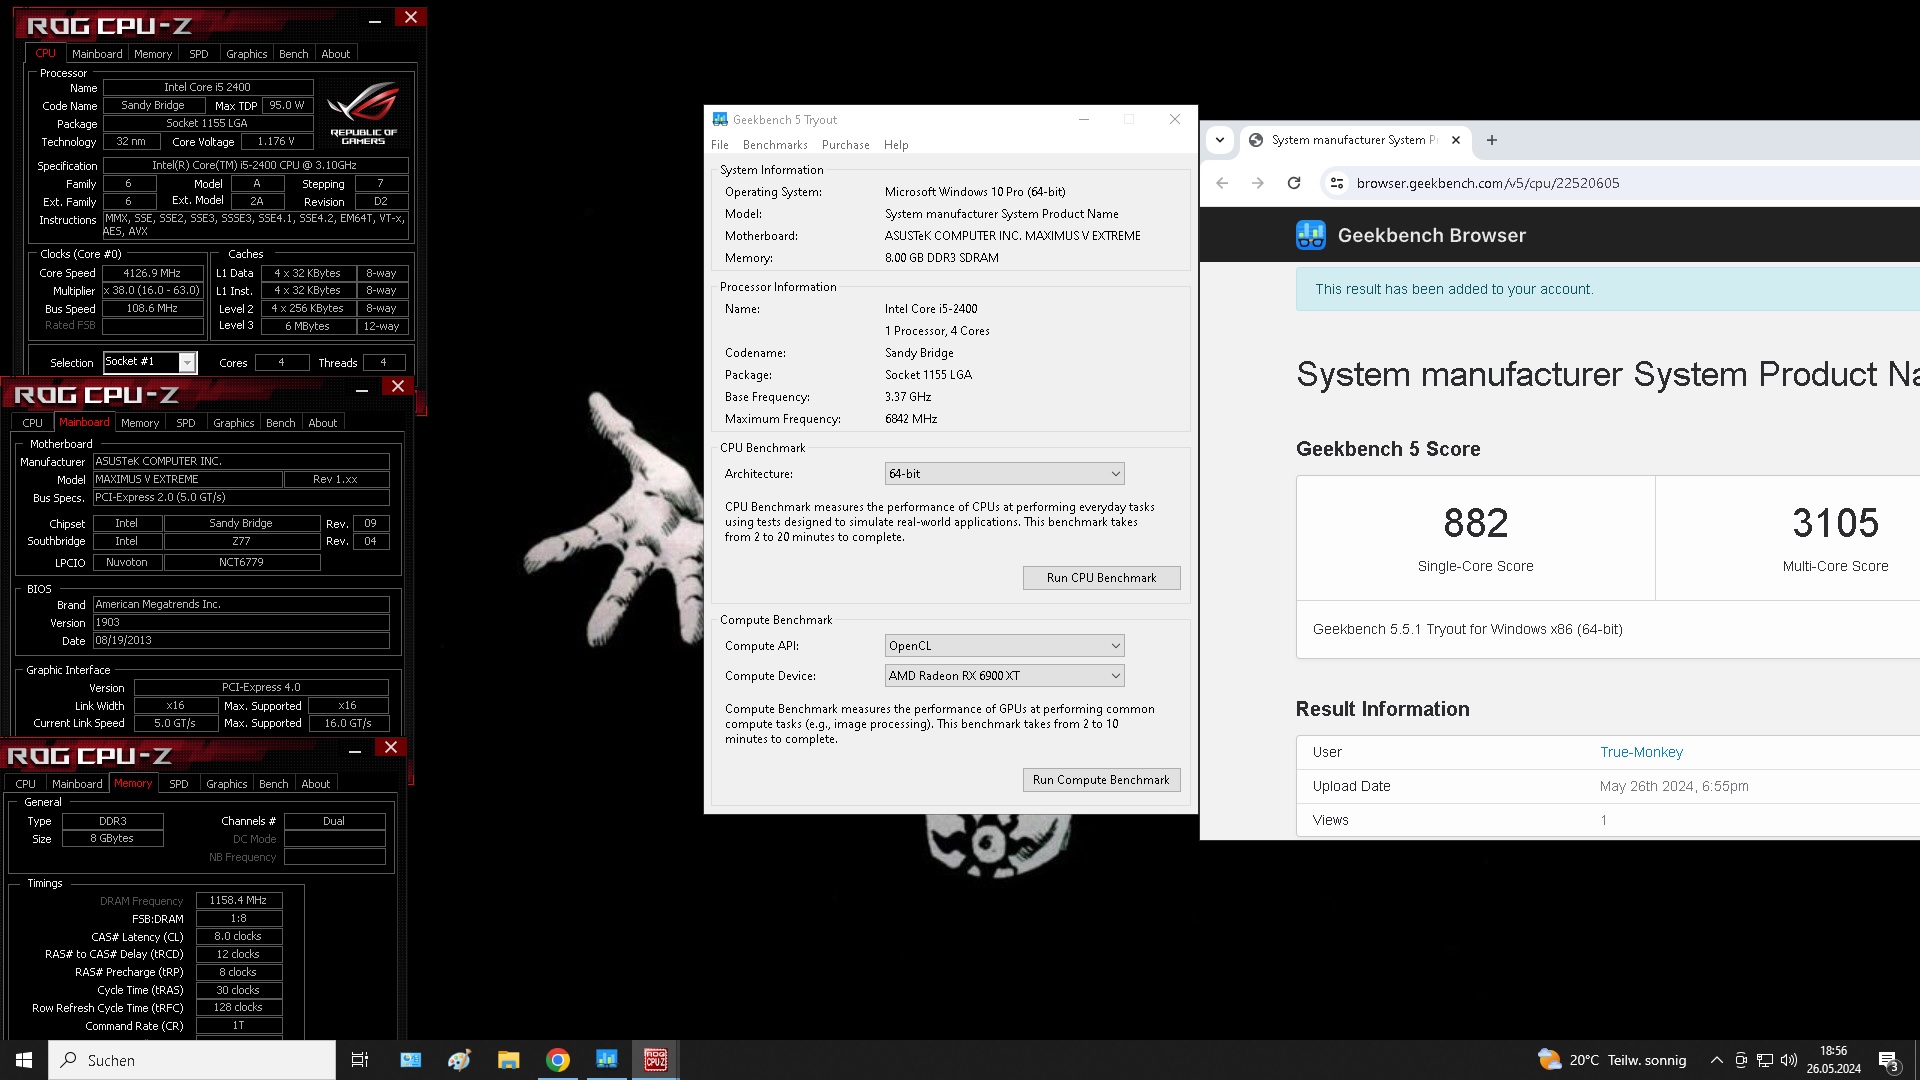Screen dimensions: 1920x1080
Task: Open Task View in taskbar
Action: (360, 1060)
